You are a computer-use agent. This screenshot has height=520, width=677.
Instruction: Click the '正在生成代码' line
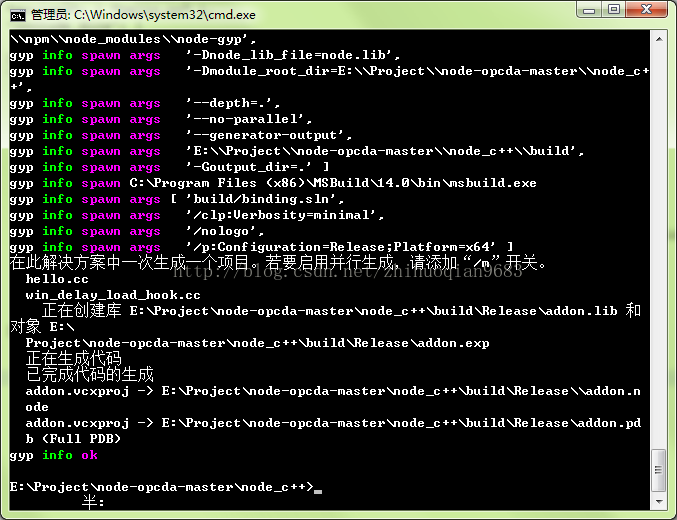[x=74, y=358]
